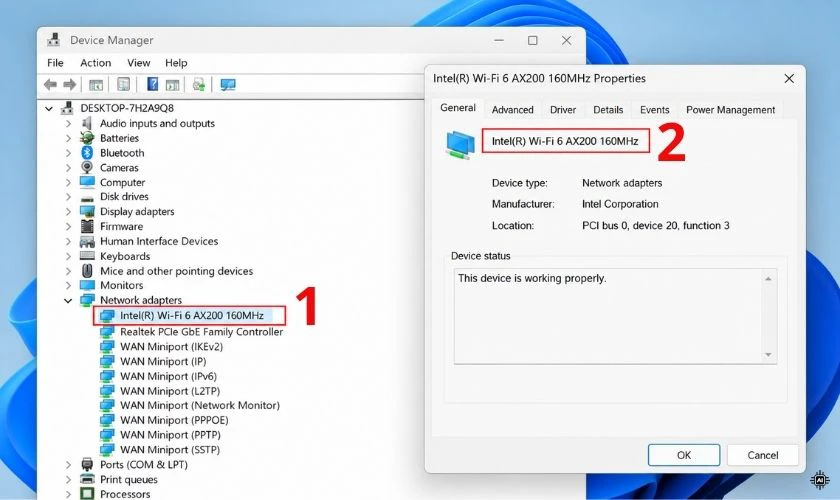This screenshot has width=840, height=500.
Task: Click the Forward arrow in Device Manager toolbar
Action: [x=70, y=84]
